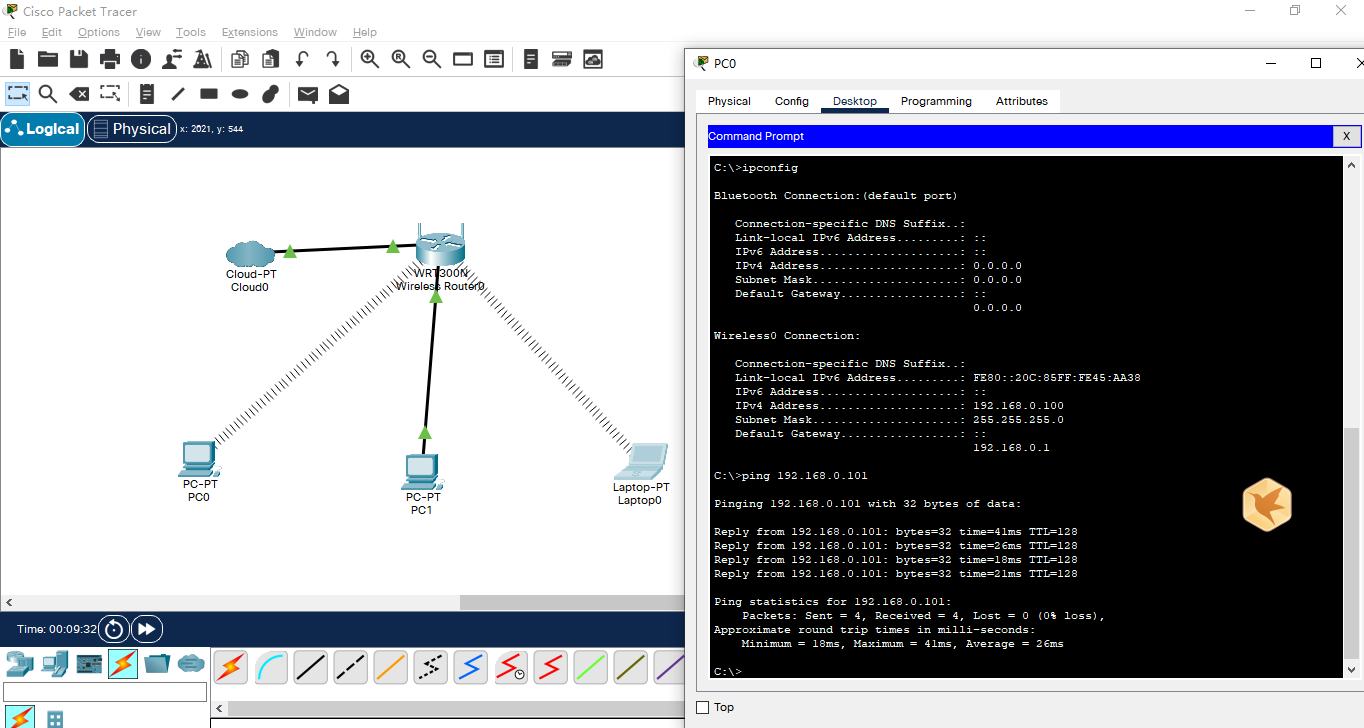Image resolution: width=1364 pixels, height=728 pixels.
Task: Click the left arrow of workspace horizontal scrollbar
Action: click(x=9, y=603)
